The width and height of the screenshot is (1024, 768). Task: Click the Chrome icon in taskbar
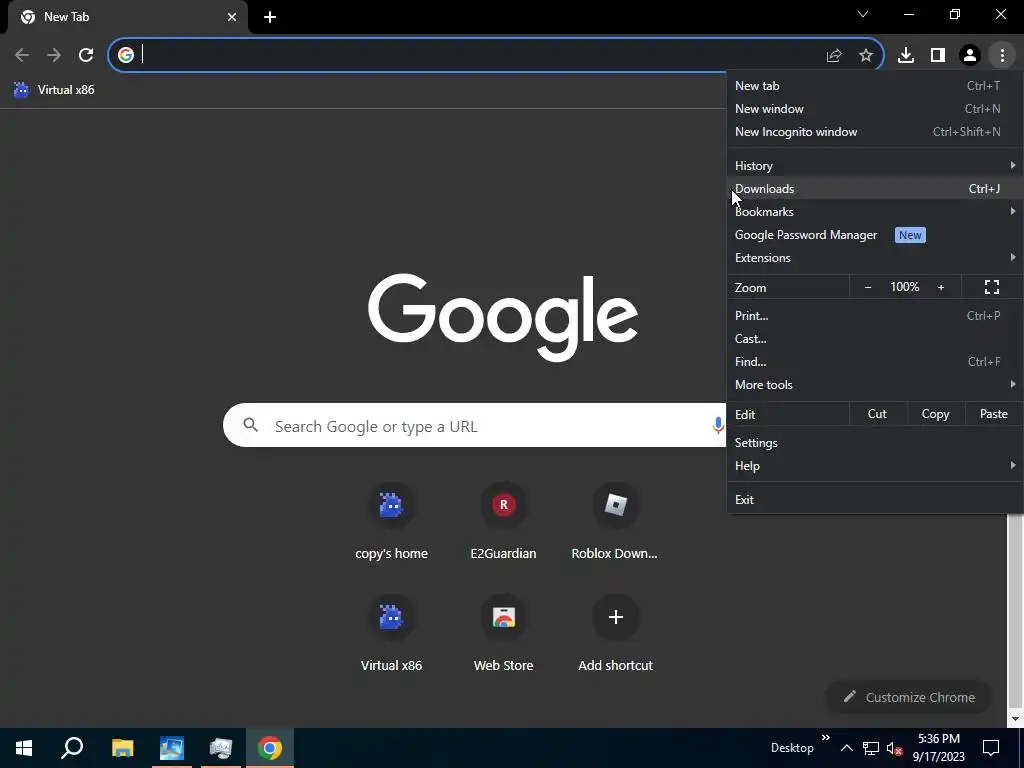coord(270,748)
